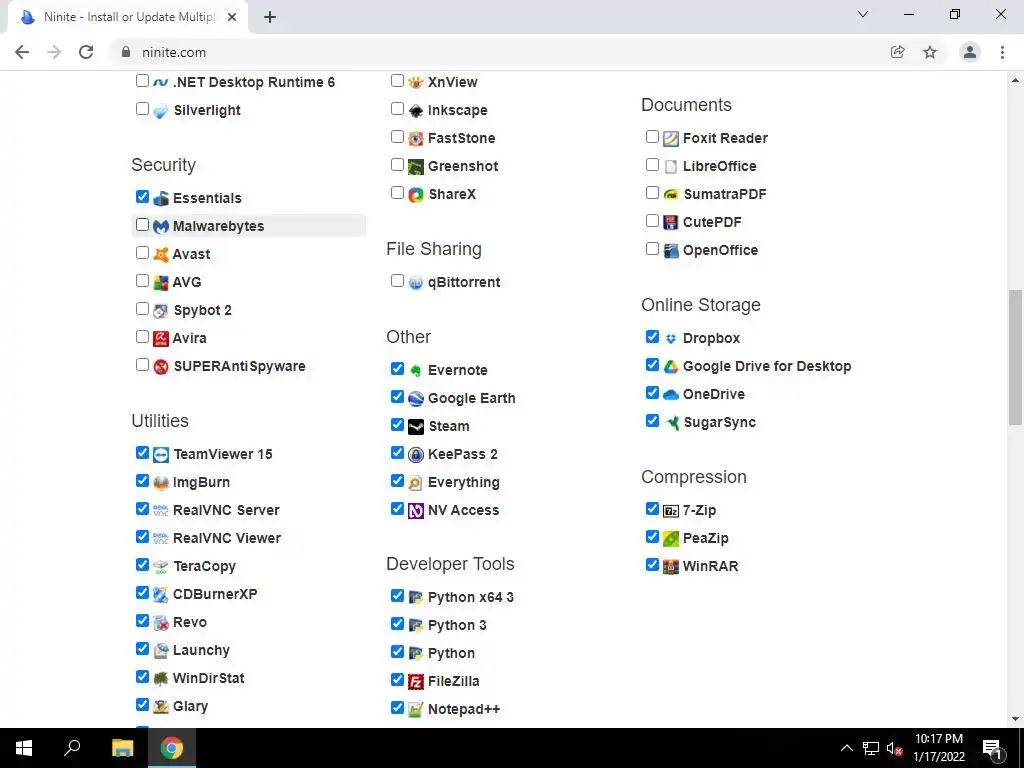Click the Evernote elephant icon

[416, 371]
